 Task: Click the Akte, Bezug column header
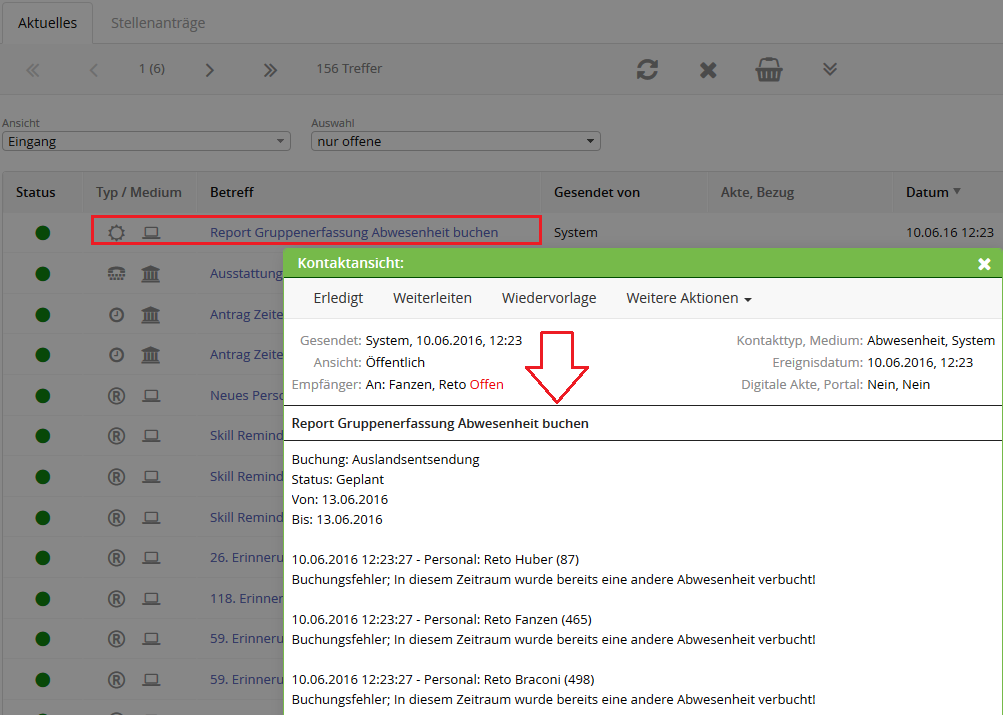(x=757, y=192)
